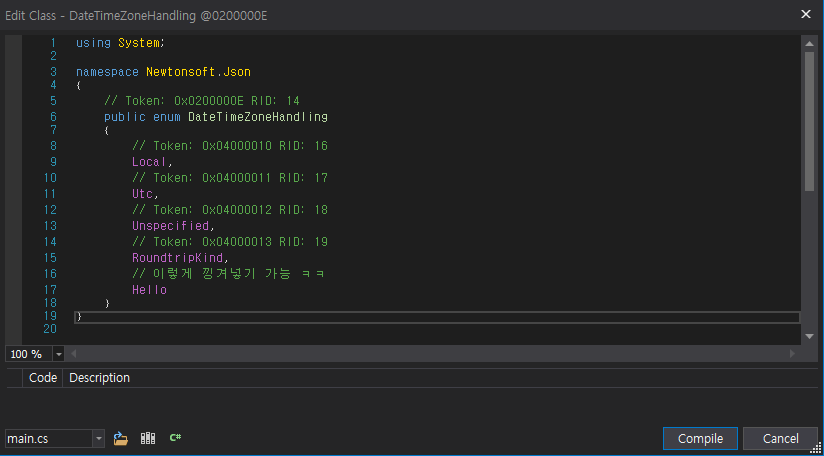This screenshot has width=824, height=456.
Task: Click the Code column header
Action: 43,378
